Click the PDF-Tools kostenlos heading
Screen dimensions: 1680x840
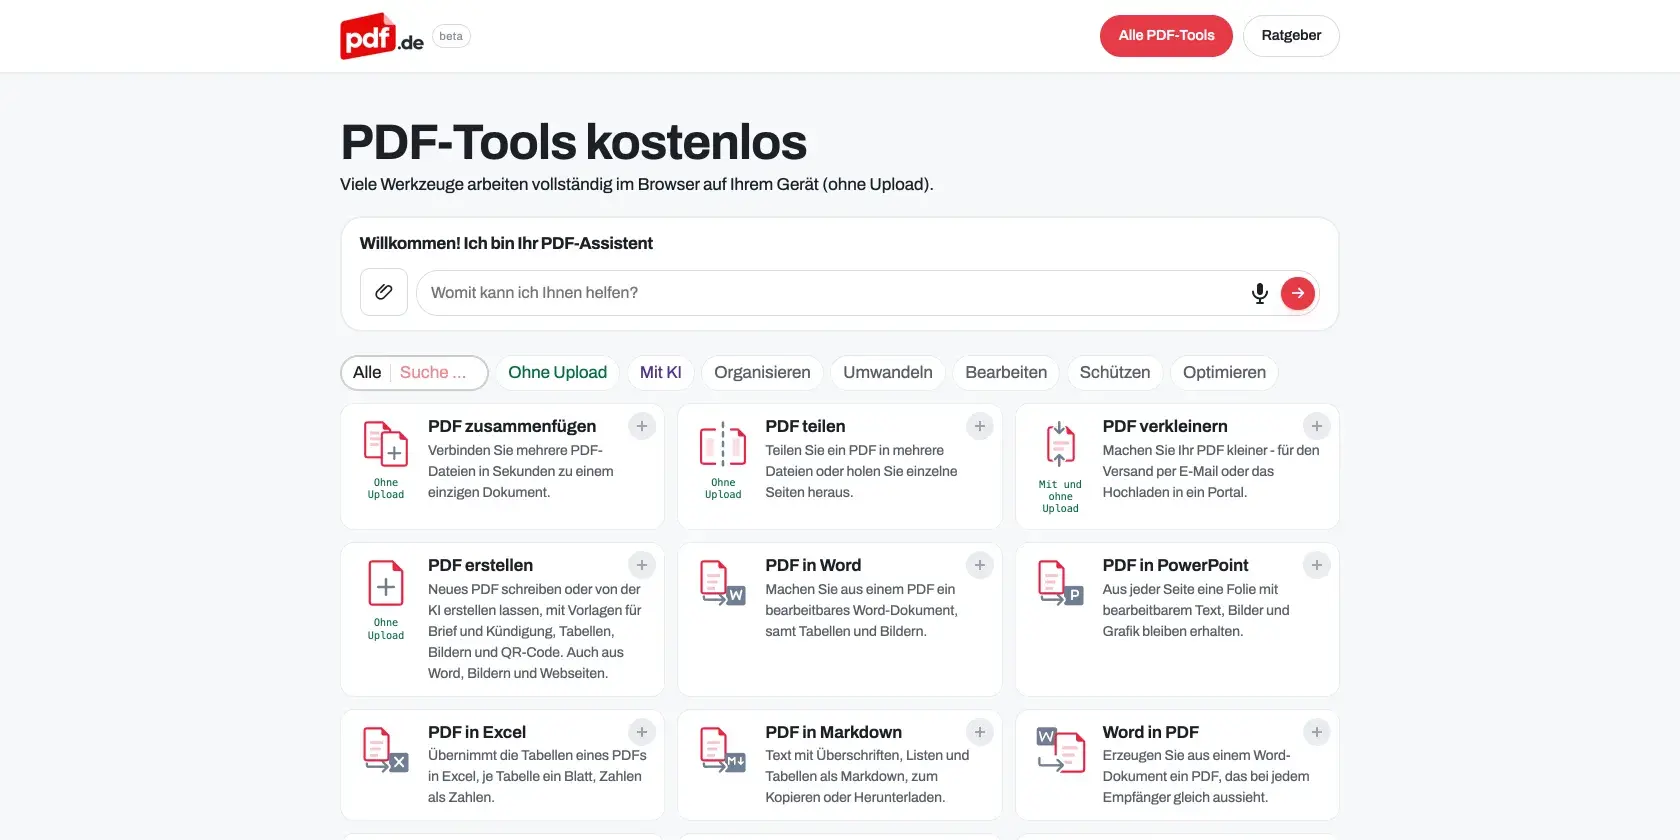(574, 142)
